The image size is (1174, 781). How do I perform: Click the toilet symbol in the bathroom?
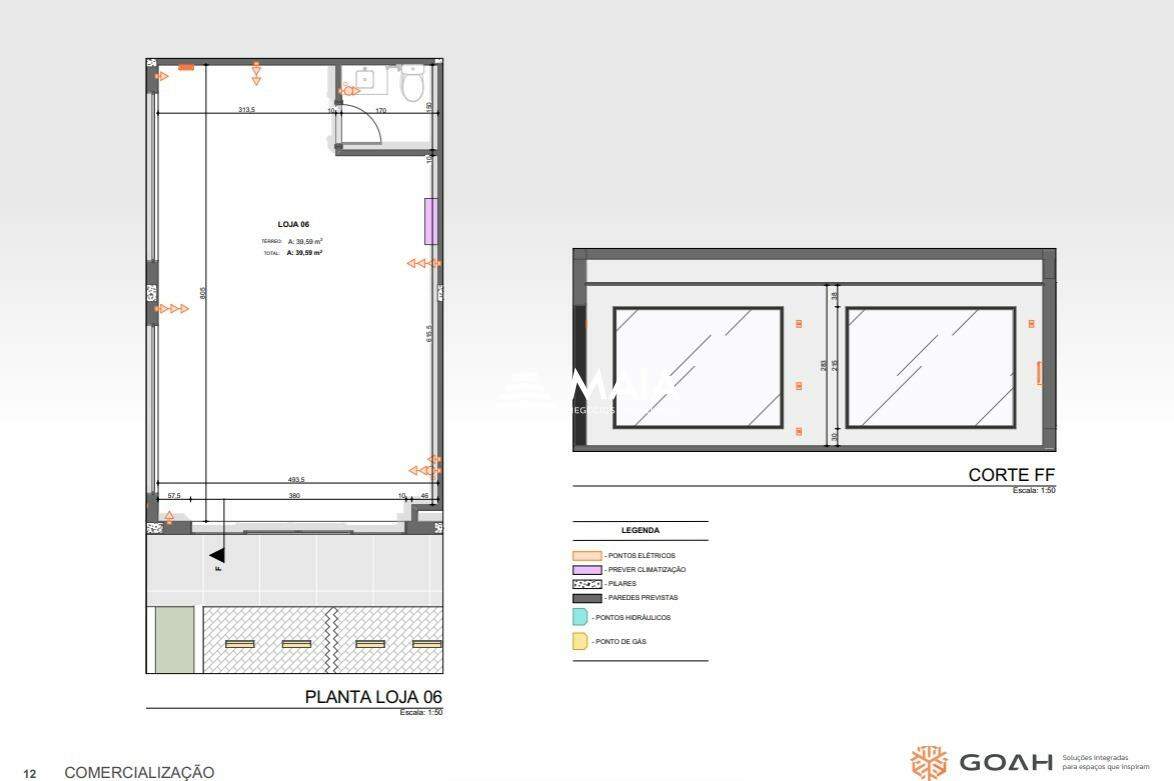coord(412,82)
